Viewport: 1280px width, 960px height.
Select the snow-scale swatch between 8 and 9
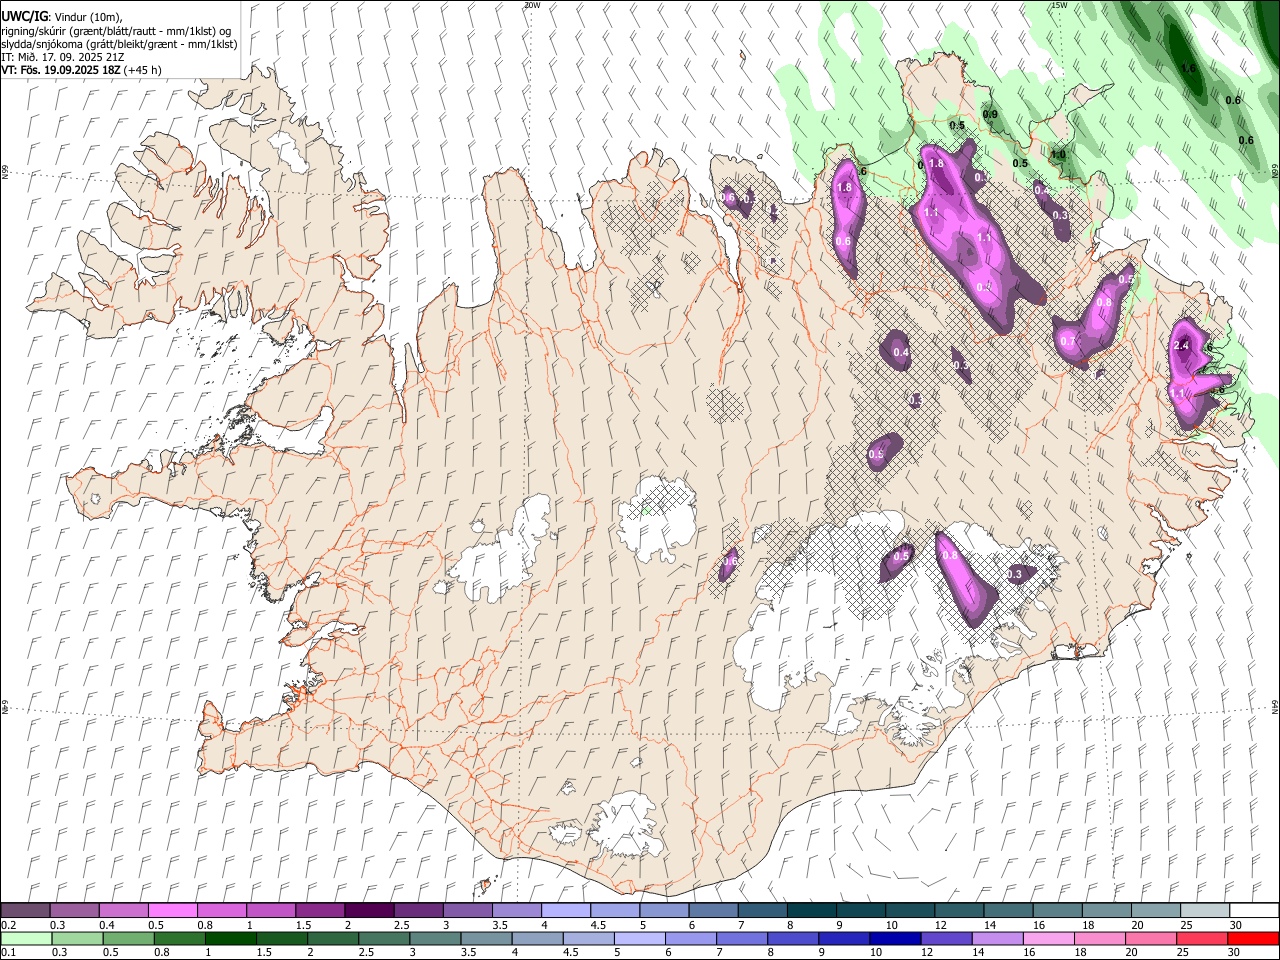[x=811, y=910]
